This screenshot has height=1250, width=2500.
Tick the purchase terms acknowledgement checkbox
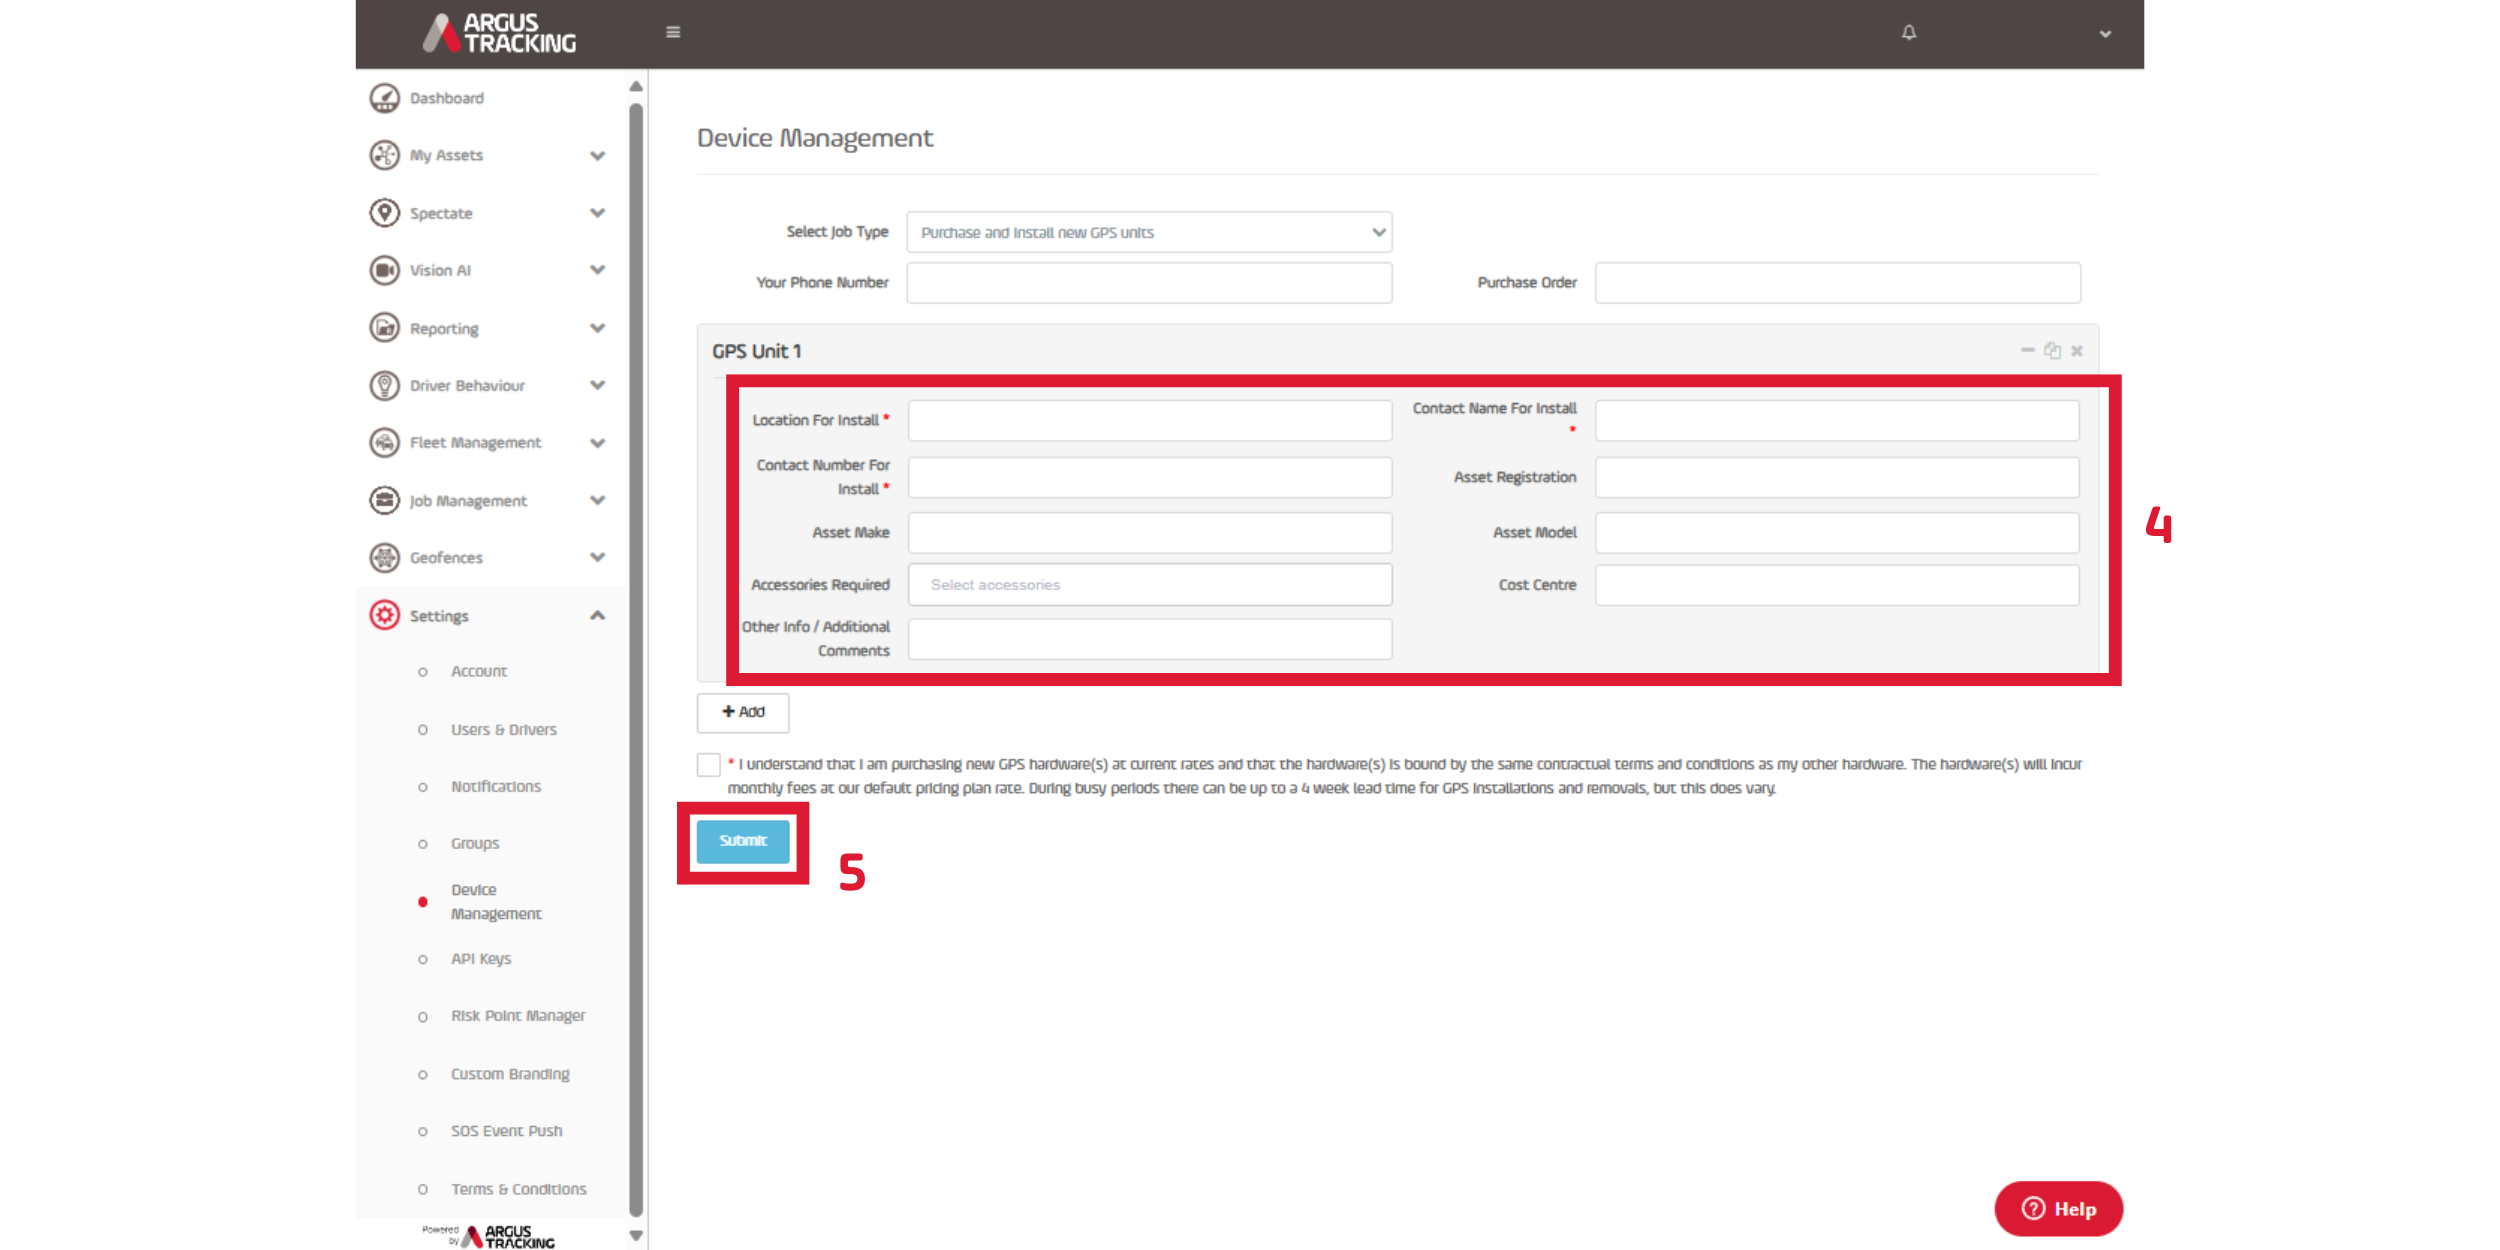[708, 765]
